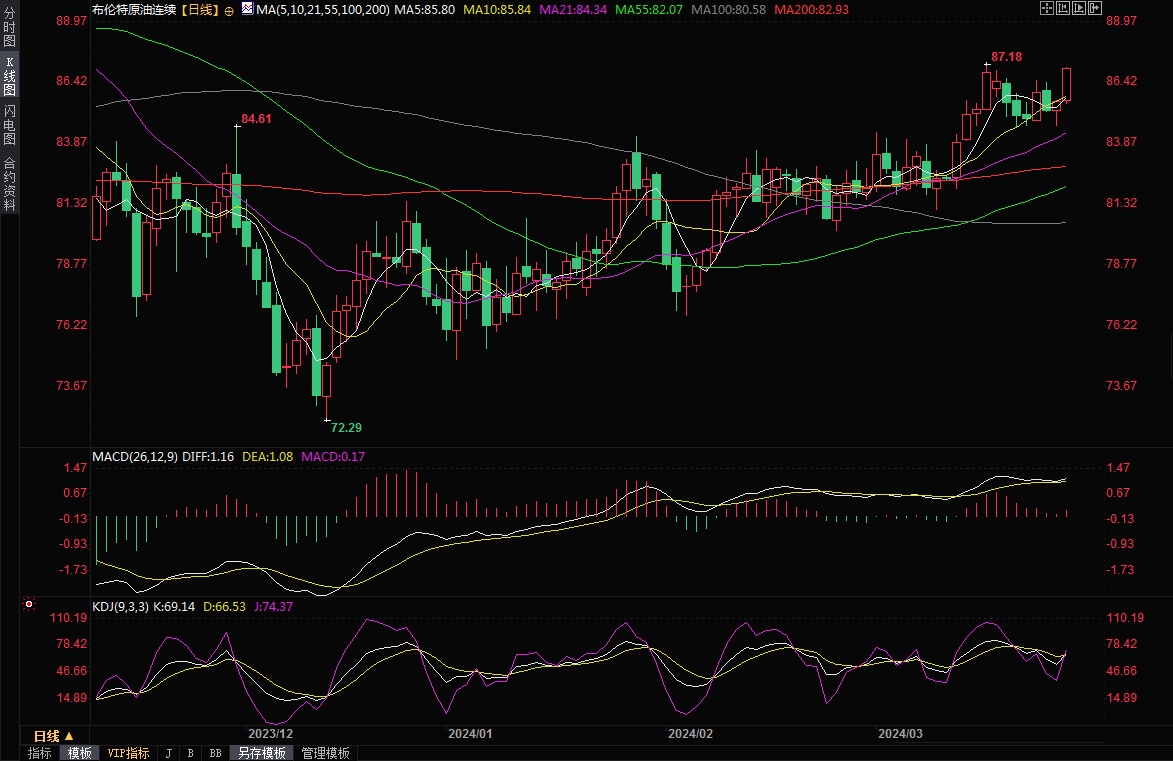The width and height of the screenshot is (1173, 761).
Task: Open the 闪电图 sidebar view
Action: click(9, 124)
